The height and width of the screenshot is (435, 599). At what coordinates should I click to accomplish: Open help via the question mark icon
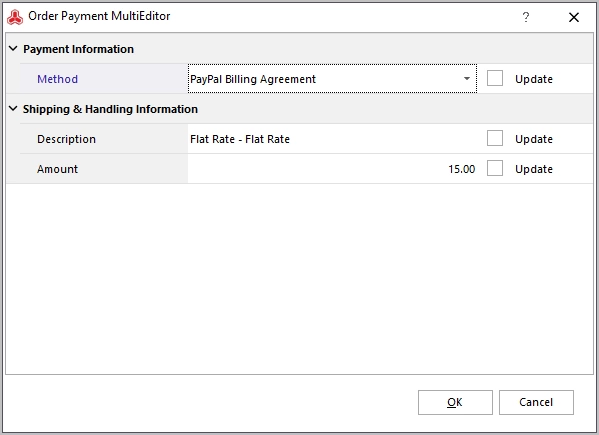(526, 17)
